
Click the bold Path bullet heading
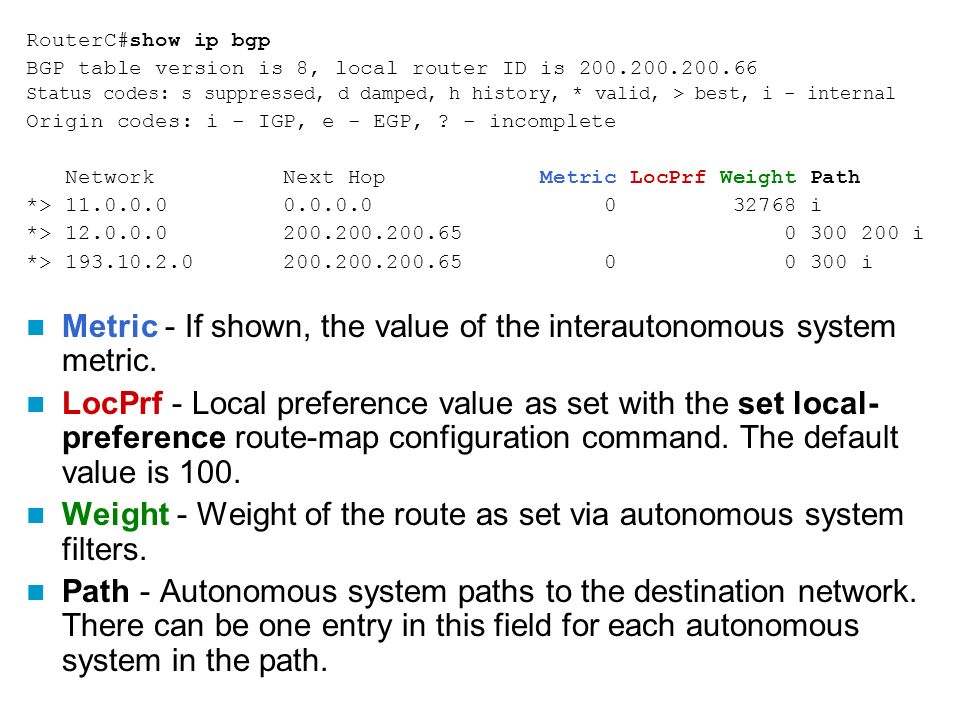[x=96, y=591]
